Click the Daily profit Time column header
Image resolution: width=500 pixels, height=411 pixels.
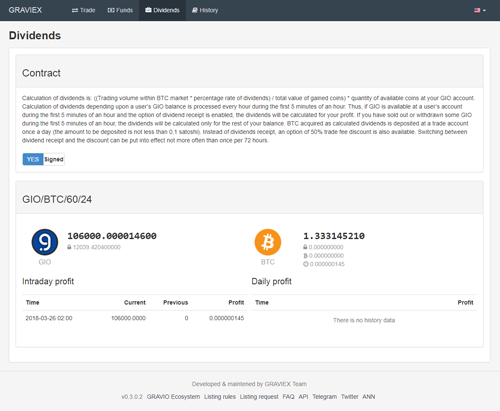point(262,302)
